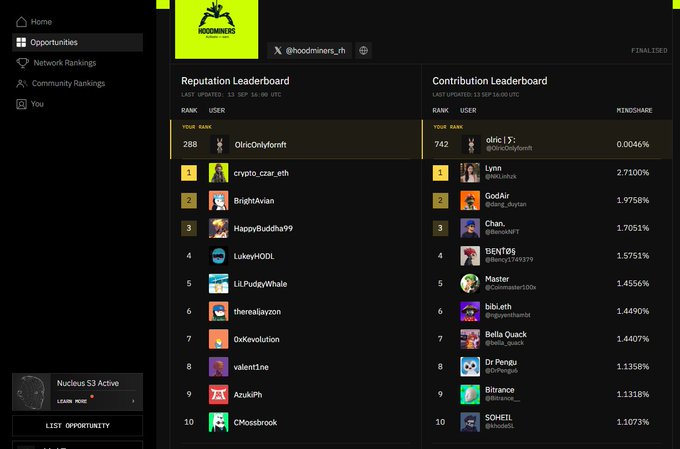Viewport: 680px width, 449px height.
Task: Open crypto_czar_eth avatar
Action: (x=219, y=173)
